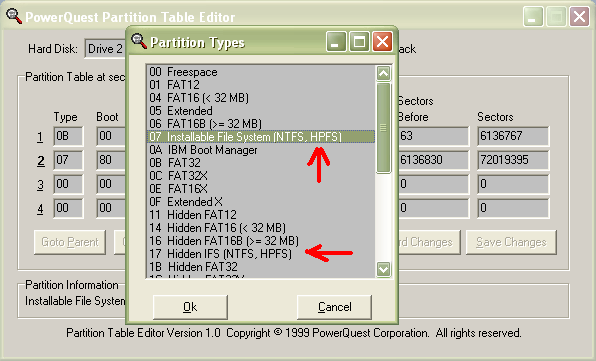Click Sectors field showing 6136767
596x361 pixels.
click(x=513, y=136)
